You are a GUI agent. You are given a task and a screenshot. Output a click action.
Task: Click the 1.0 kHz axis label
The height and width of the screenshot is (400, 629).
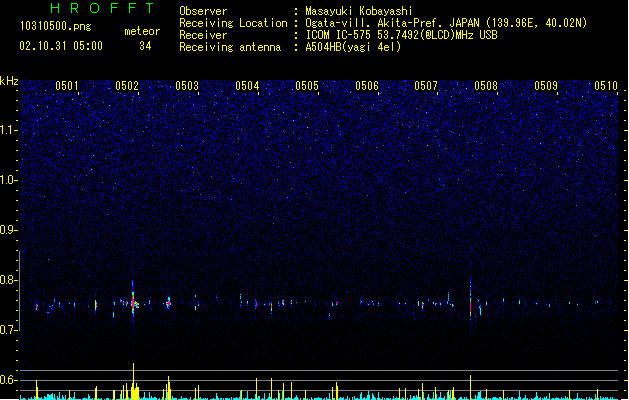click(9, 180)
